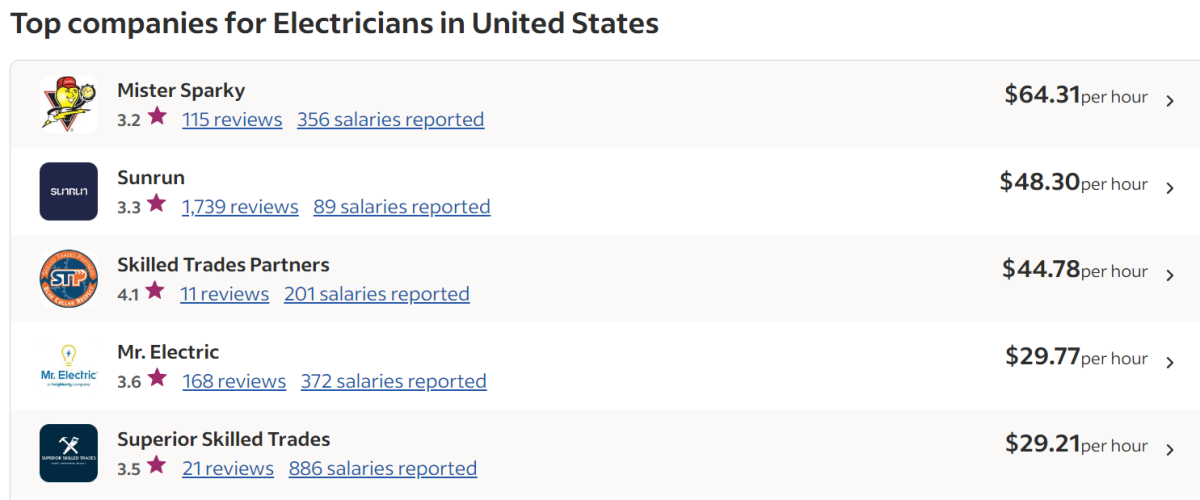Screen dimensions: 1200x500
Task: View 886 salaries reported link
Action: [383, 468]
